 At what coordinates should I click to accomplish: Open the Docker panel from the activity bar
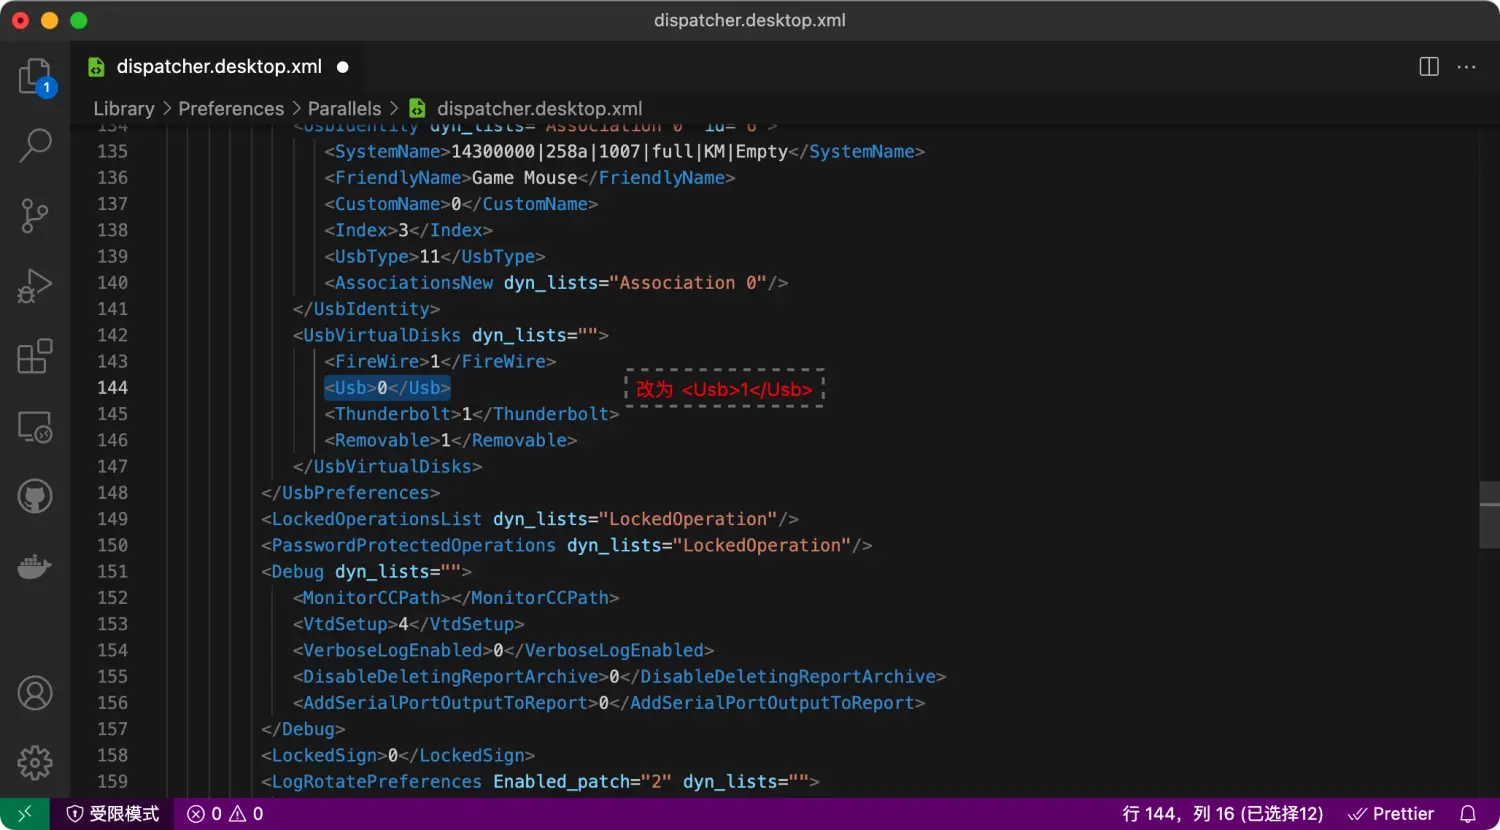pos(35,567)
